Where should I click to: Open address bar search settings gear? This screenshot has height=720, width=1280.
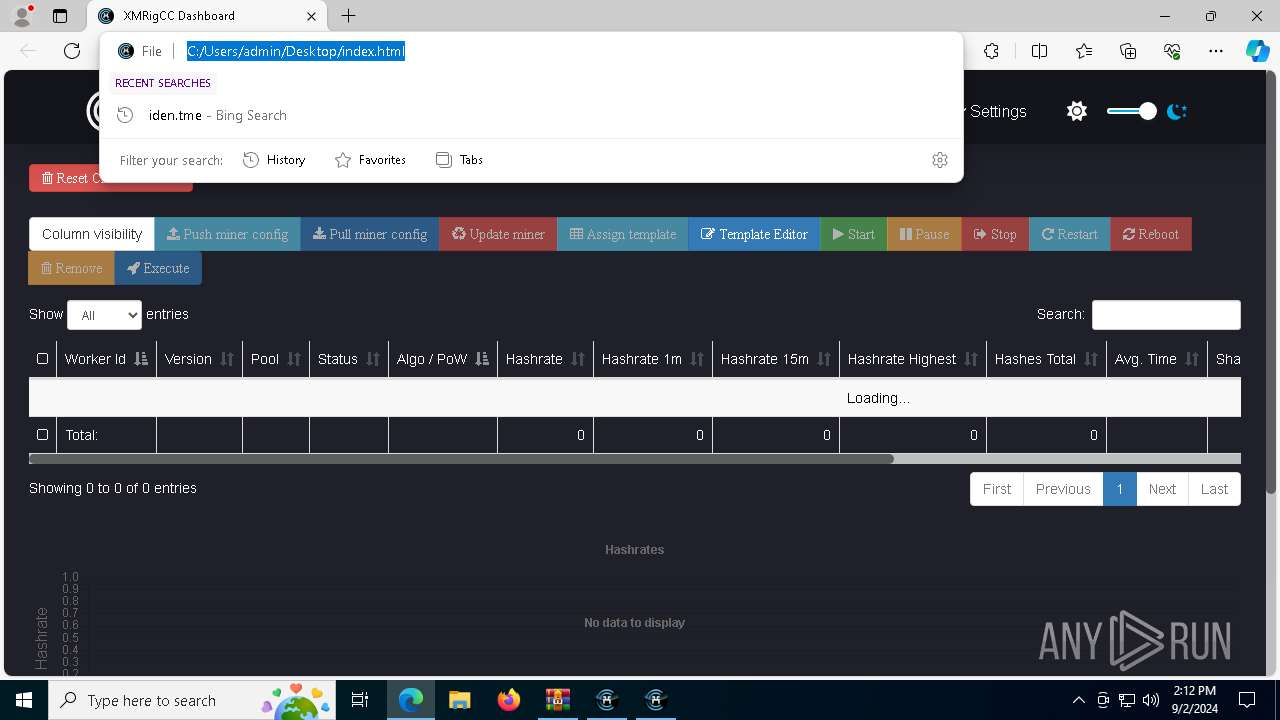(940, 160)
